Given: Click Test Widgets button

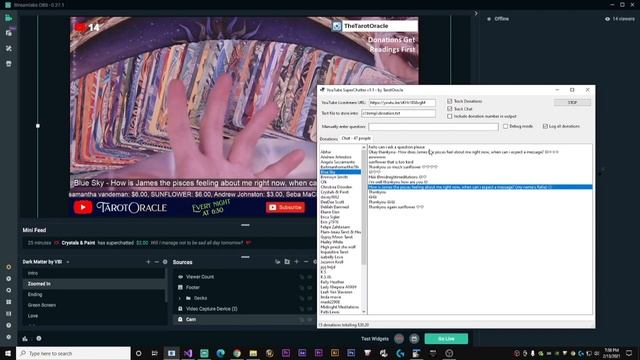Looking at the screenshot, I should click(375, 338).
